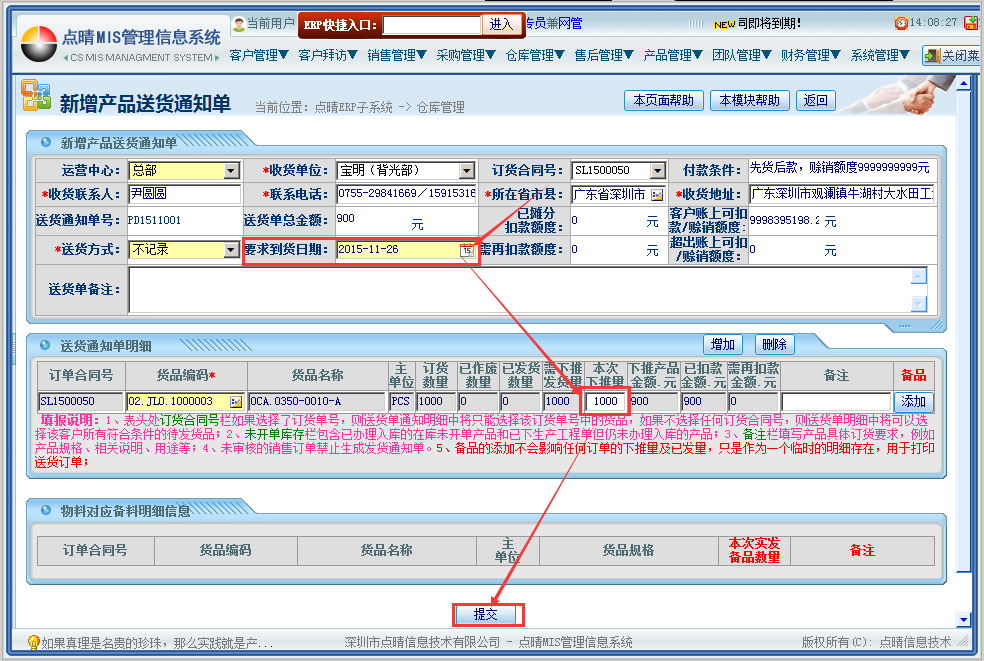Click the clock icon beside the time

(x=901, y=22)
